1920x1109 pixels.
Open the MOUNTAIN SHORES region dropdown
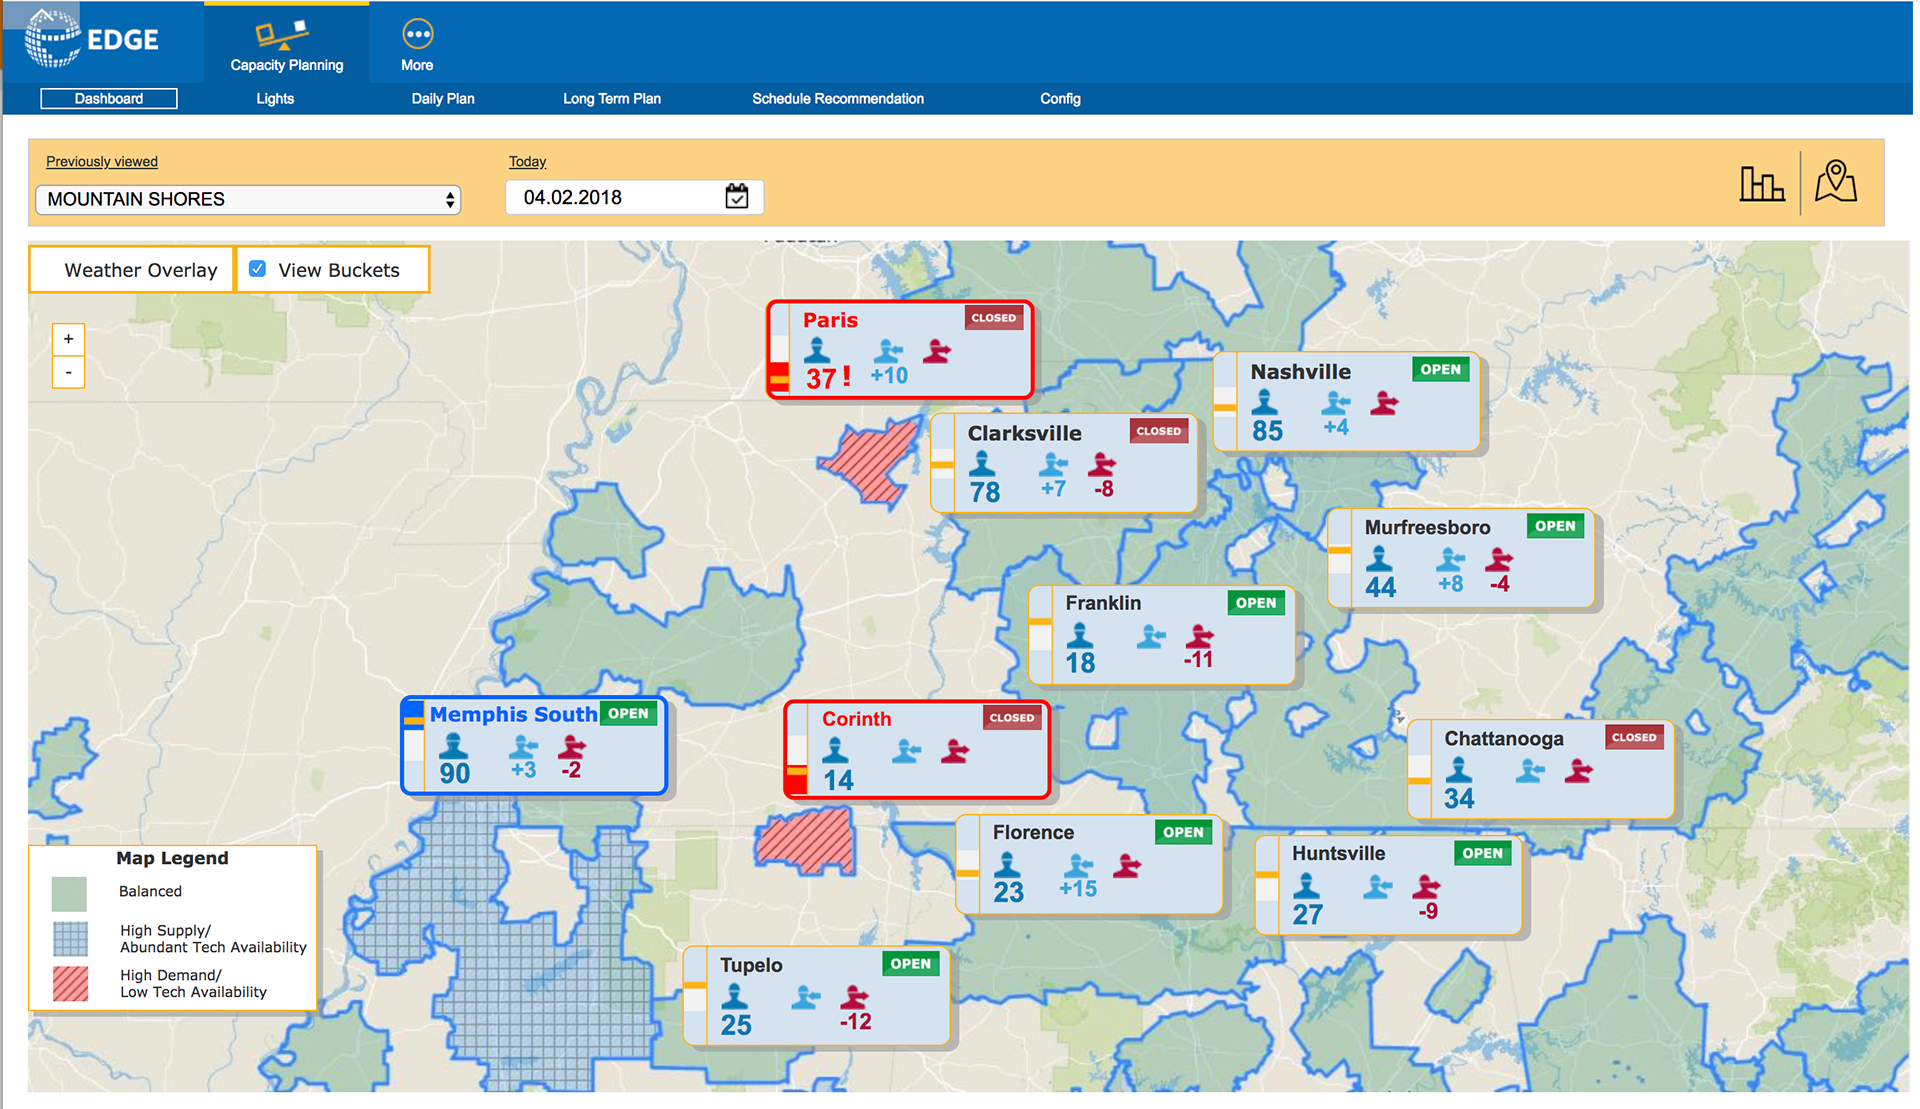[248, 199]
